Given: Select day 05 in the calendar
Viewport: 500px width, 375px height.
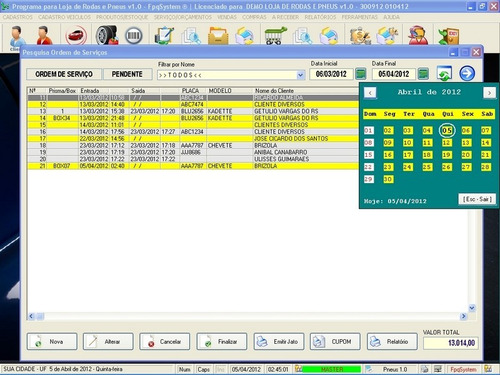Looking at the screenshot, I should 447,130.
